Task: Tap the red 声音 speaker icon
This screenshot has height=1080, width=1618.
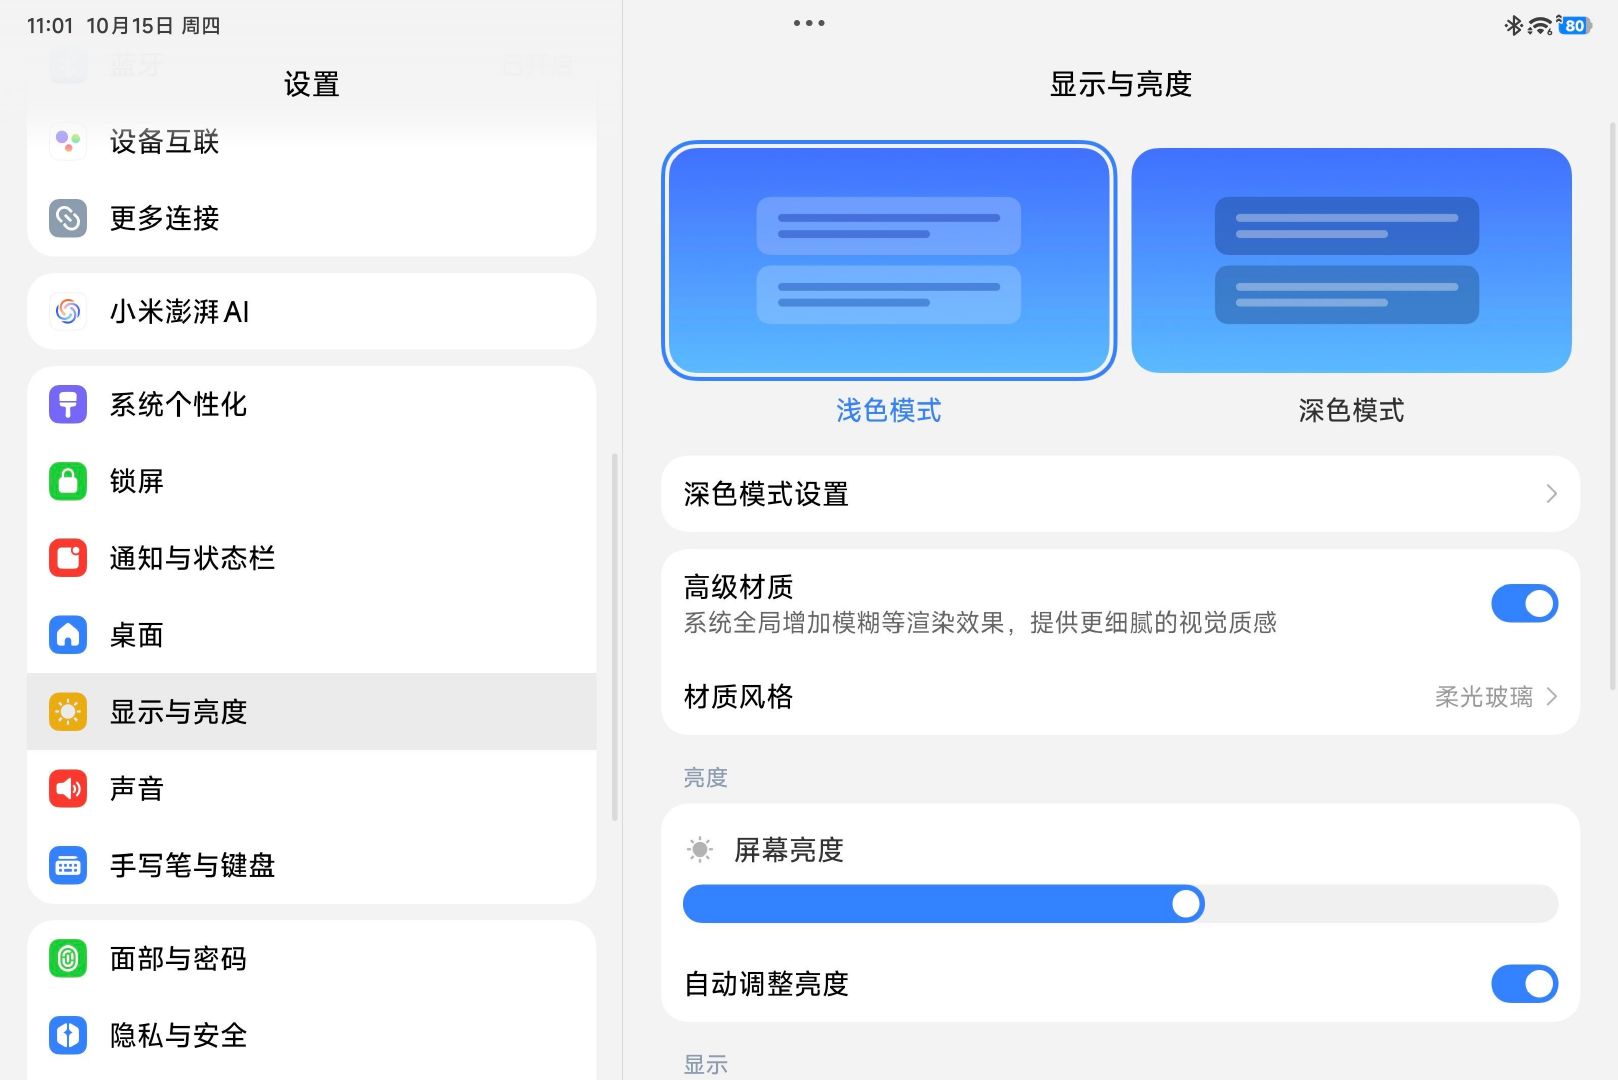Action: pyautogui.click(x=68, y=788)
